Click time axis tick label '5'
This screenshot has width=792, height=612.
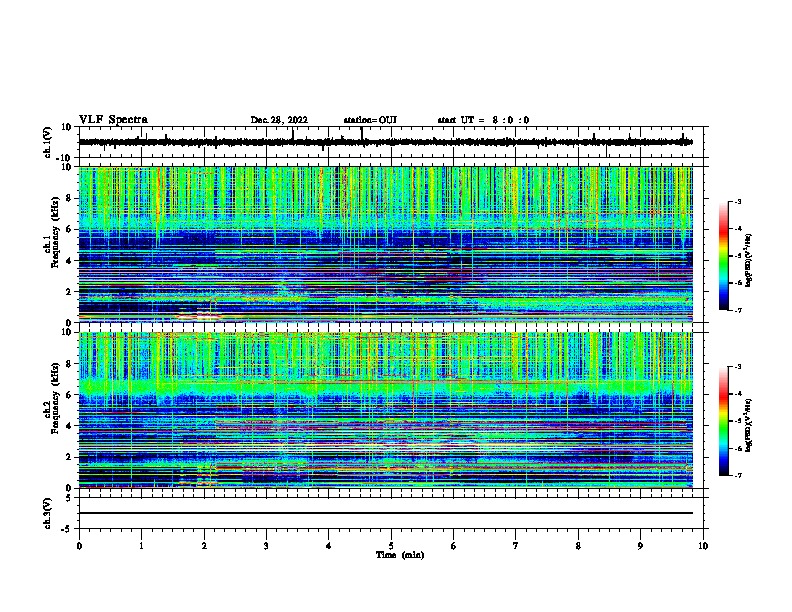391,546
